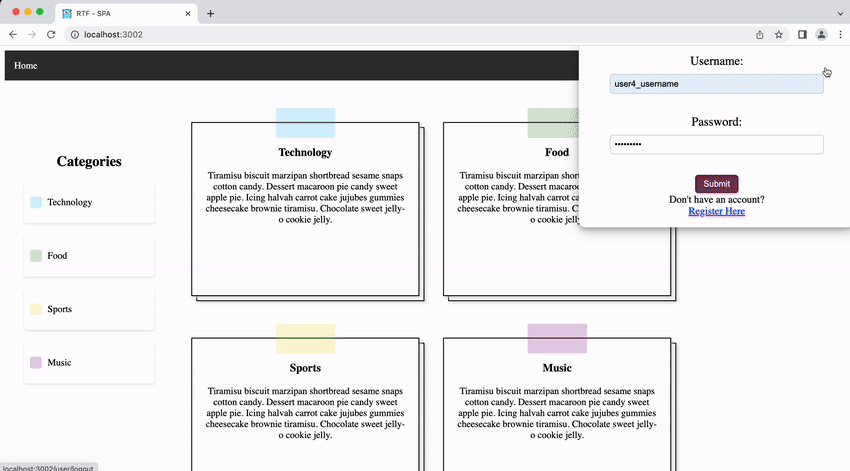The height and width of the screenshot is (471, 850).
Task: Open the Chrome profile avatar
Action: tap(821, 35)
